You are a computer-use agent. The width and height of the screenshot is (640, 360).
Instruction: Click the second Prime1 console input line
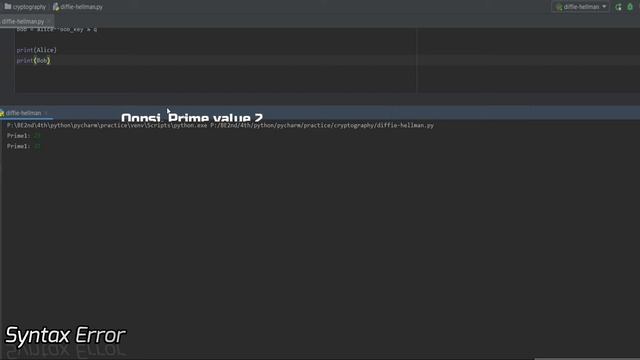(x=23, y=146)
